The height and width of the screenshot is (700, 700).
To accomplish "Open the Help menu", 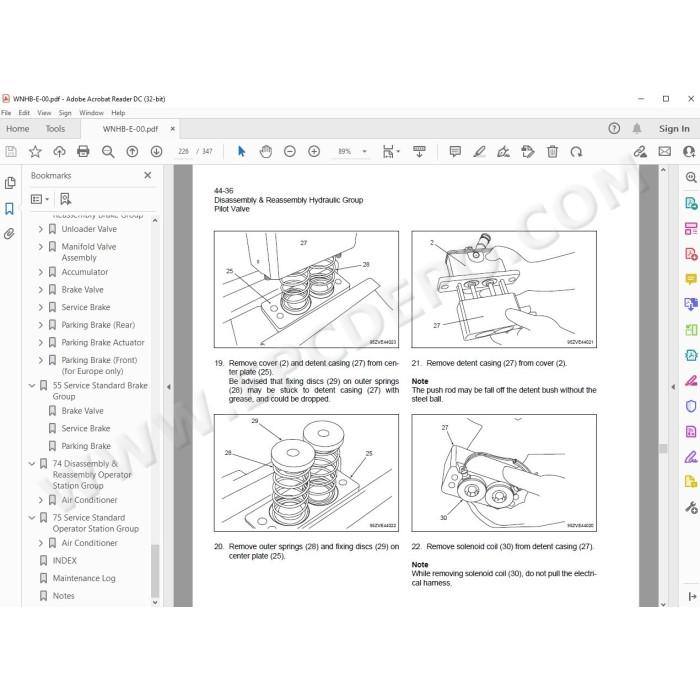I will [x=118, y=113].
